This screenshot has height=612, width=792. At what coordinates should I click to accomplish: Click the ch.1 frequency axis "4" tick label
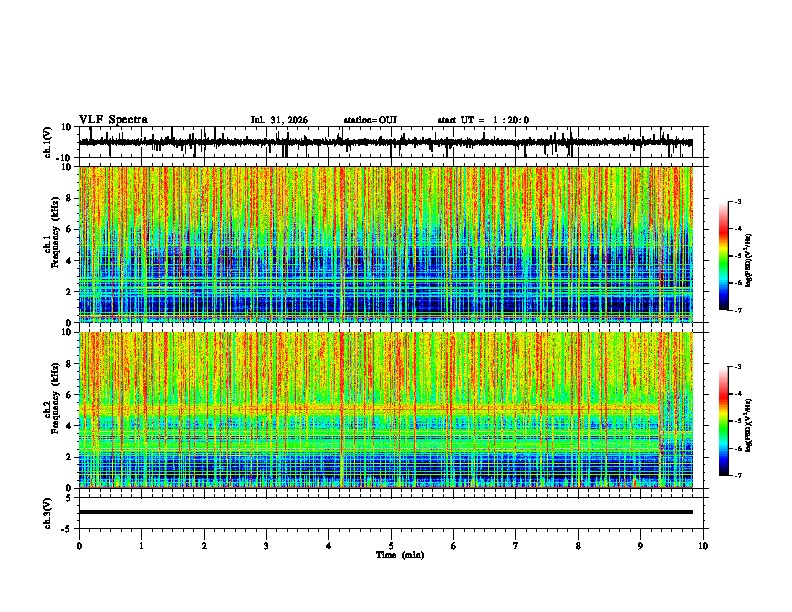(70, 261)
